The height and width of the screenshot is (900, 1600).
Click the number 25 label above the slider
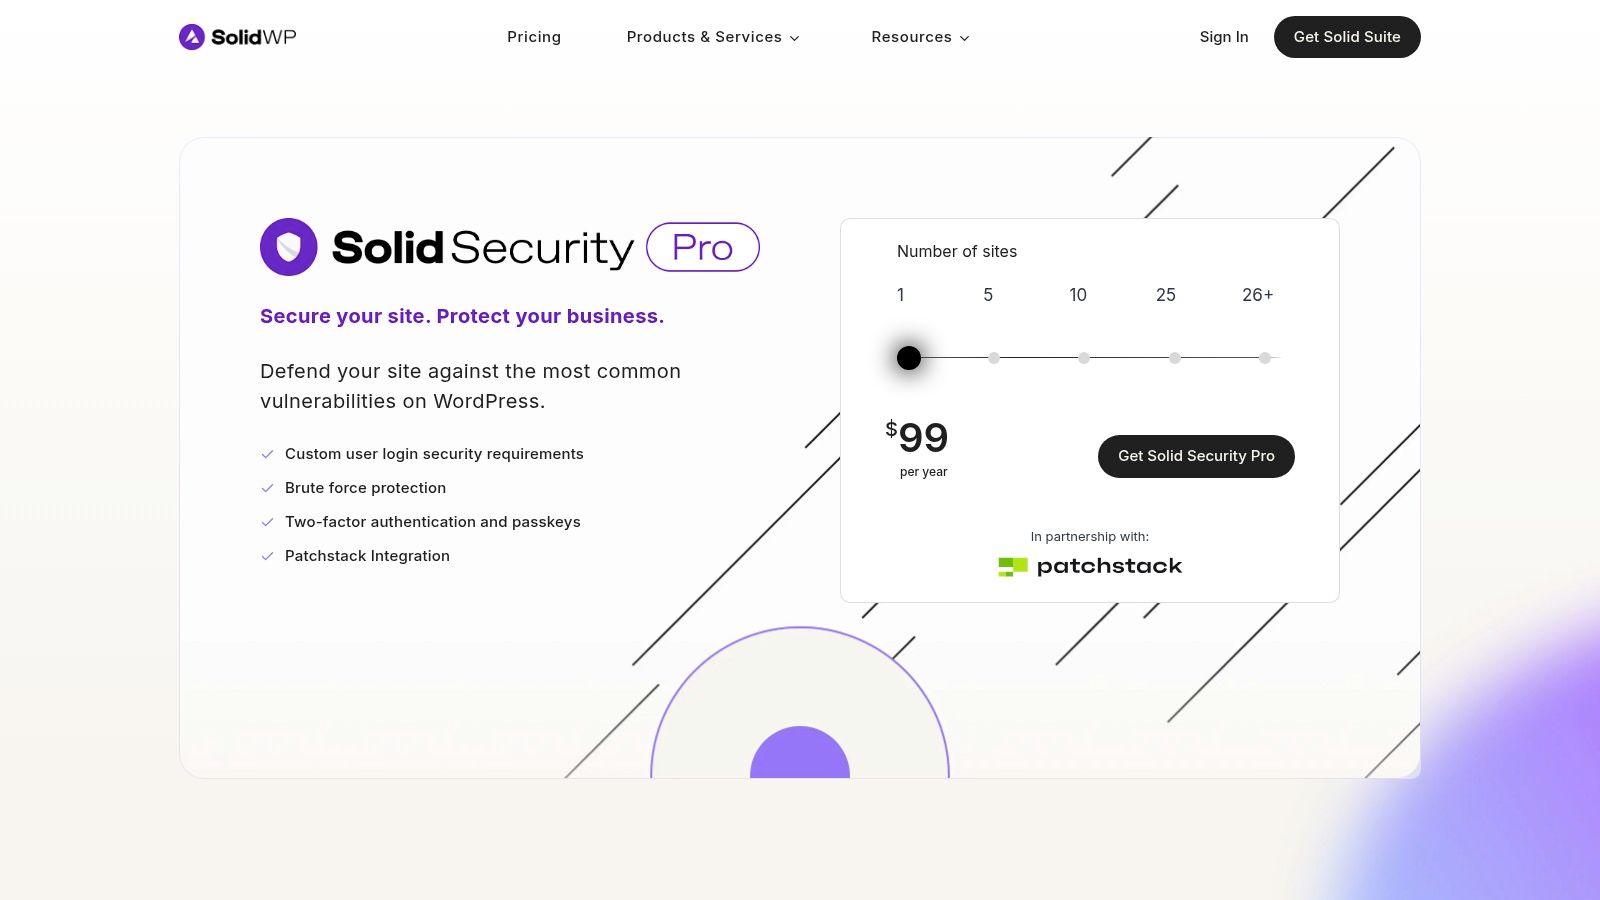pos(1166,295)
